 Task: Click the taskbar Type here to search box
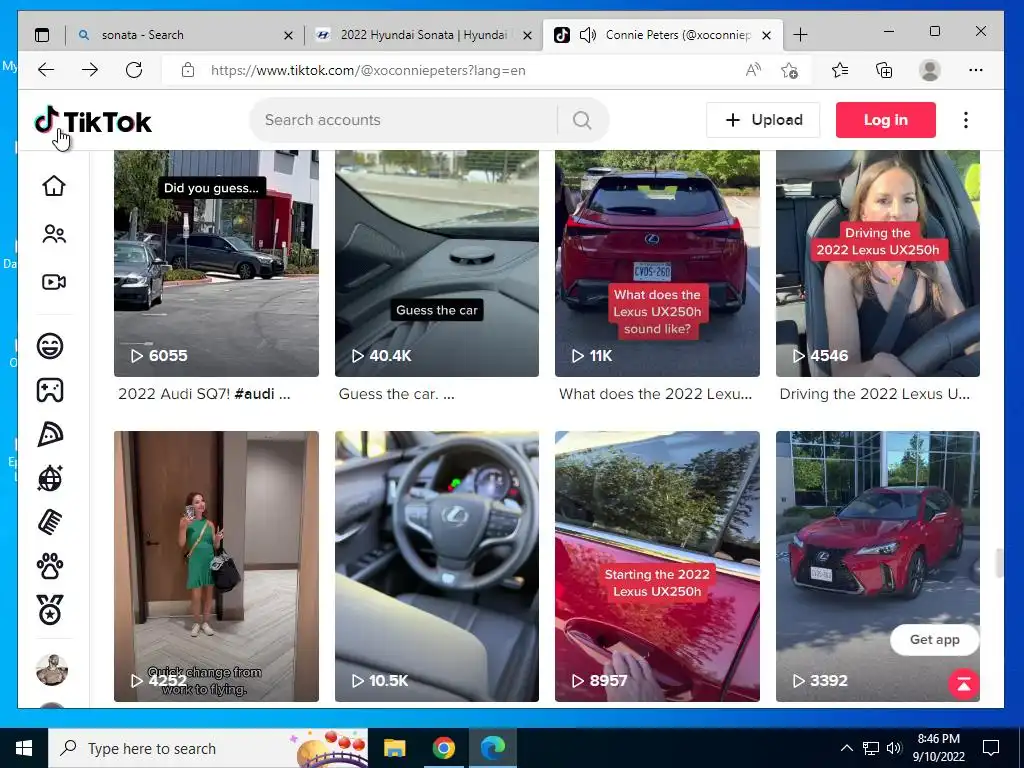click(x=208, y=748)
